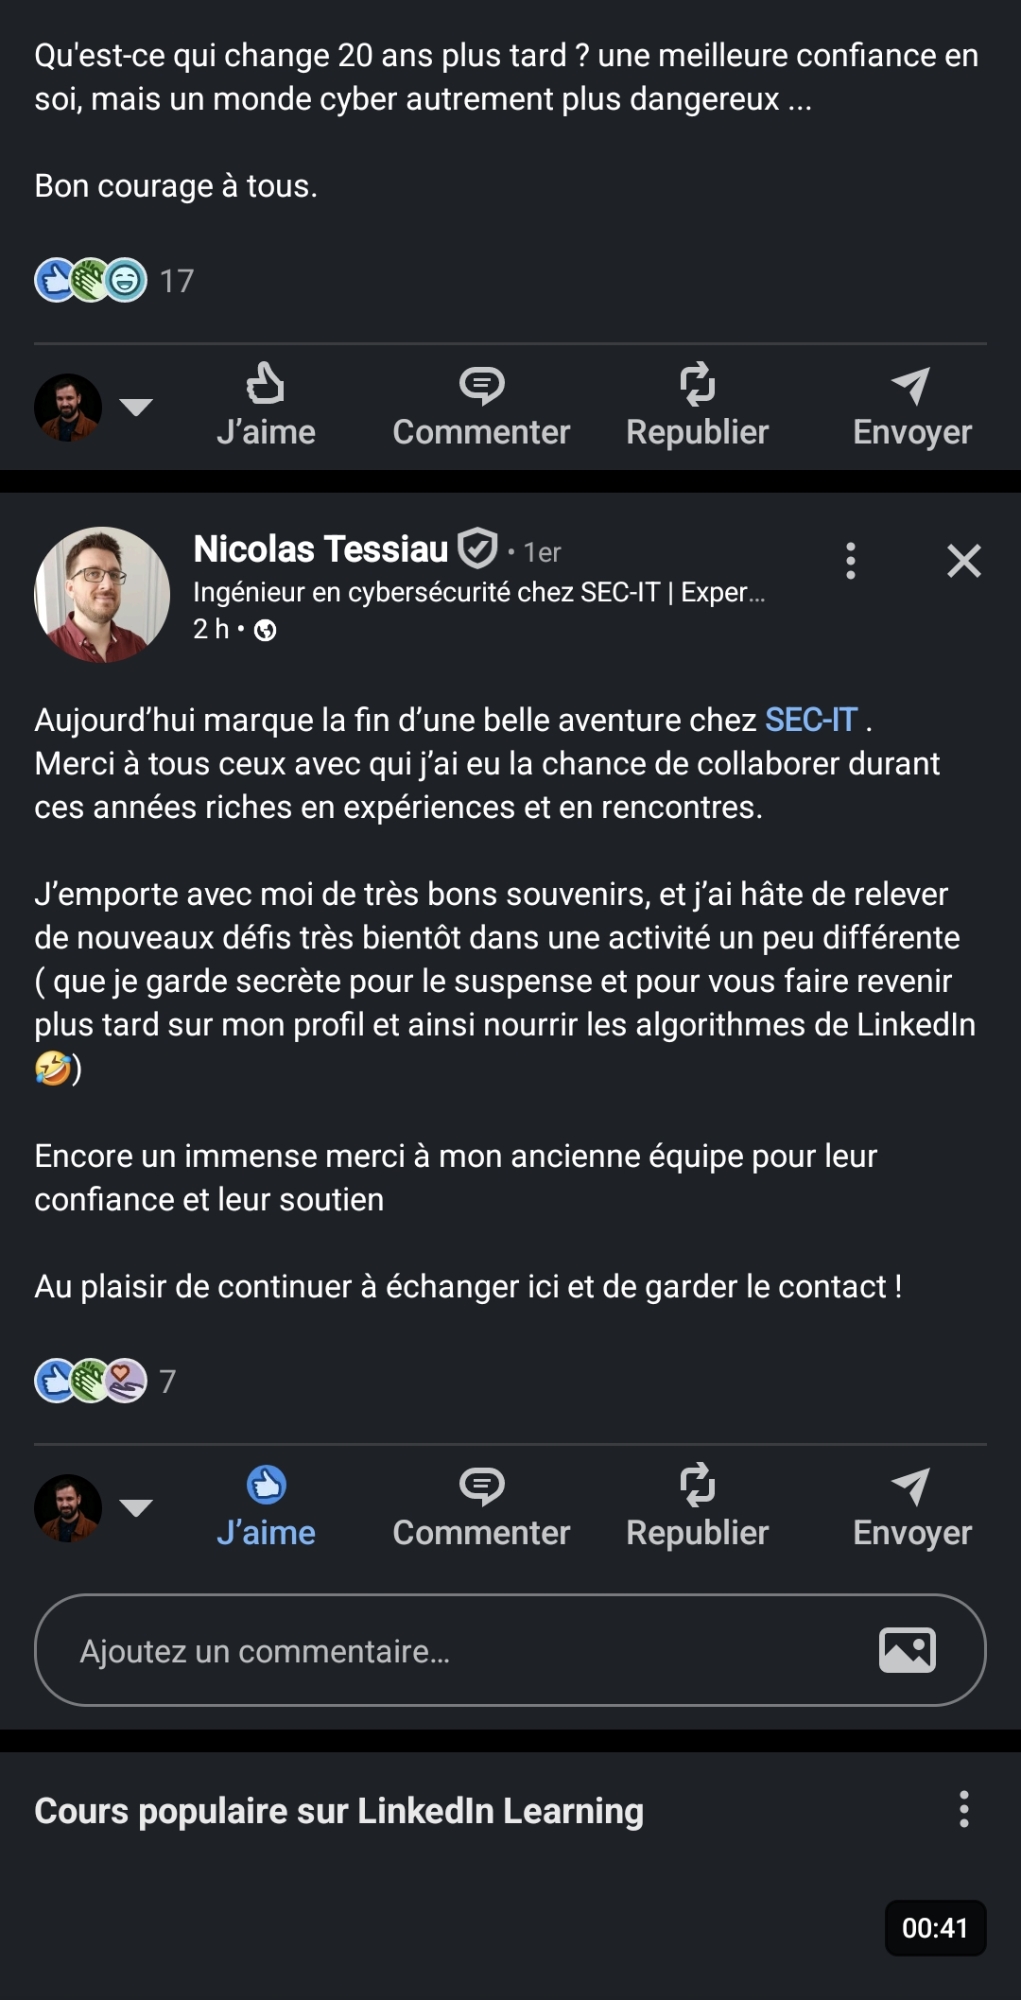Open LinkedIn Learning section options menu
The width and height of the screenshot is (1021, 2000).
(x=964, y=1809)
